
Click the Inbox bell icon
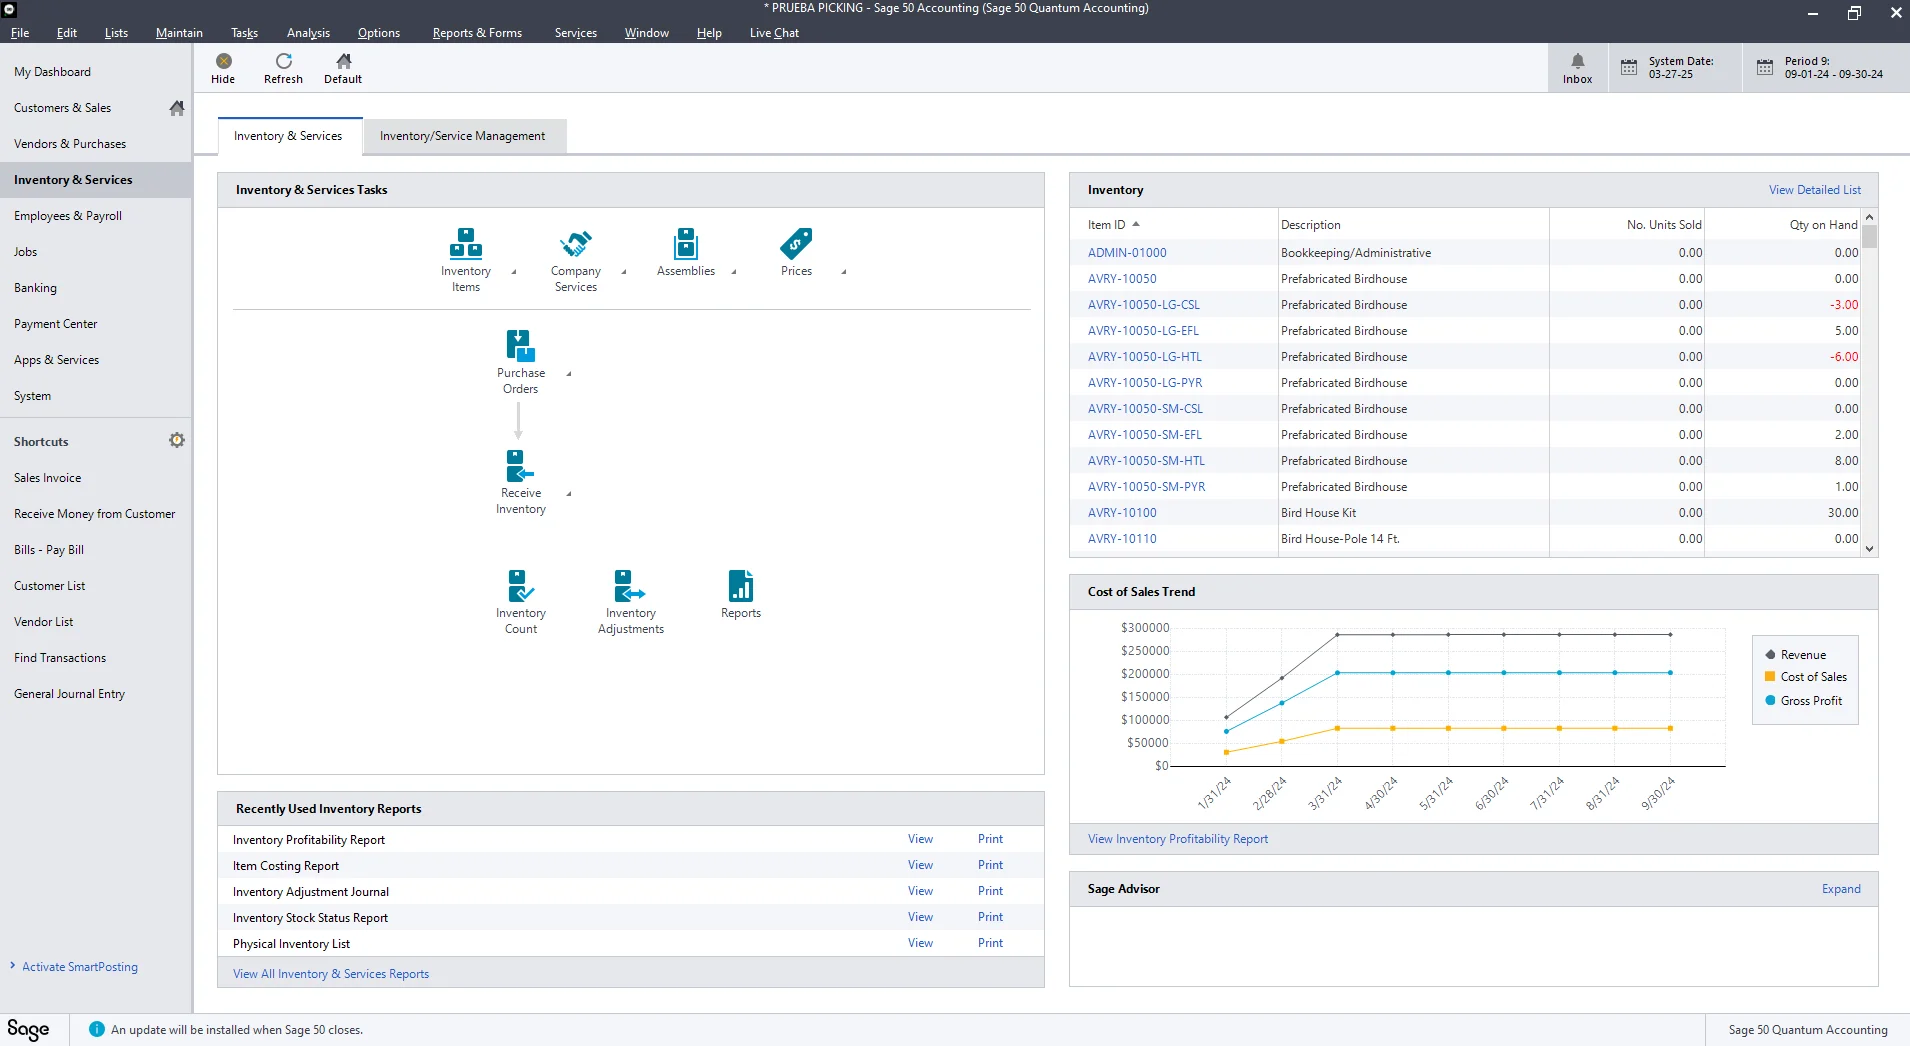point(1578,61)
